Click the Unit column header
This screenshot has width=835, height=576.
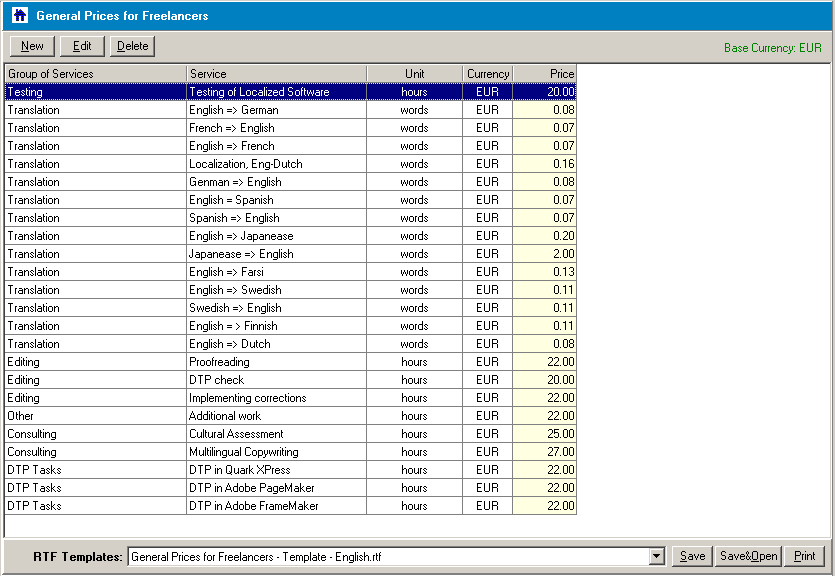[x=414, y=74]
